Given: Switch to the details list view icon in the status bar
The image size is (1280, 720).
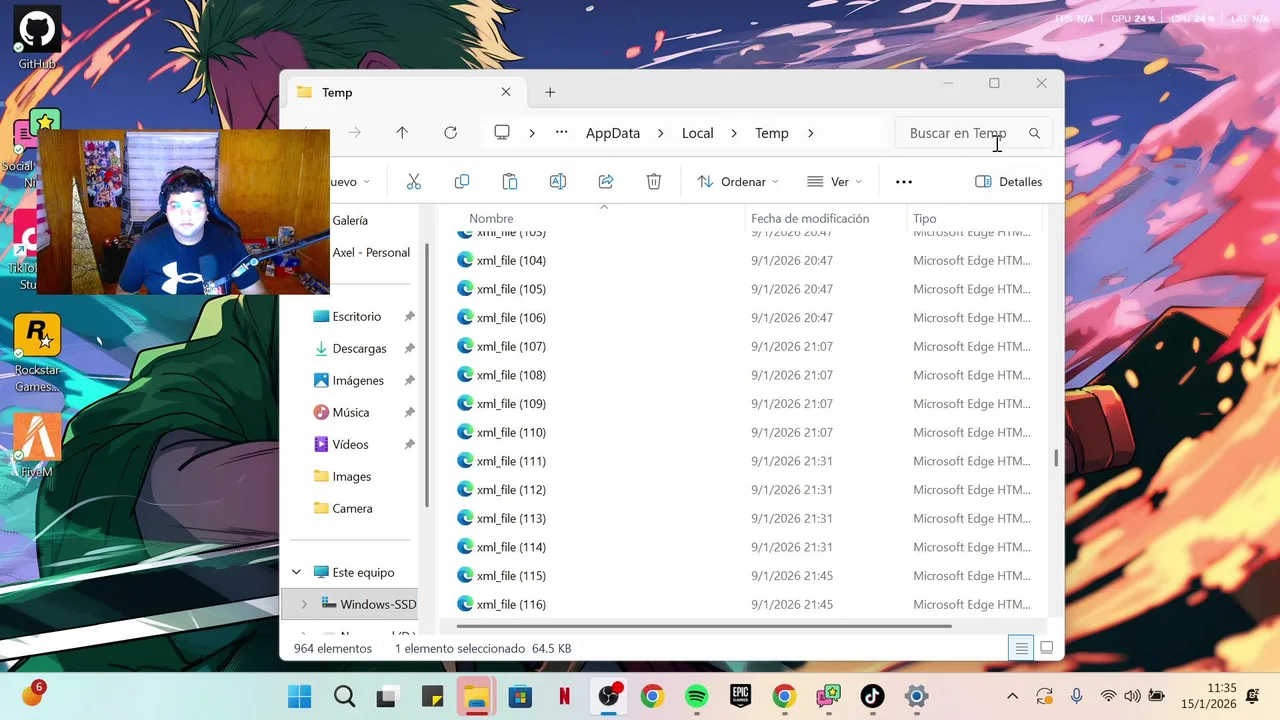Looking at the screenshot, I should coord(1021,648).
